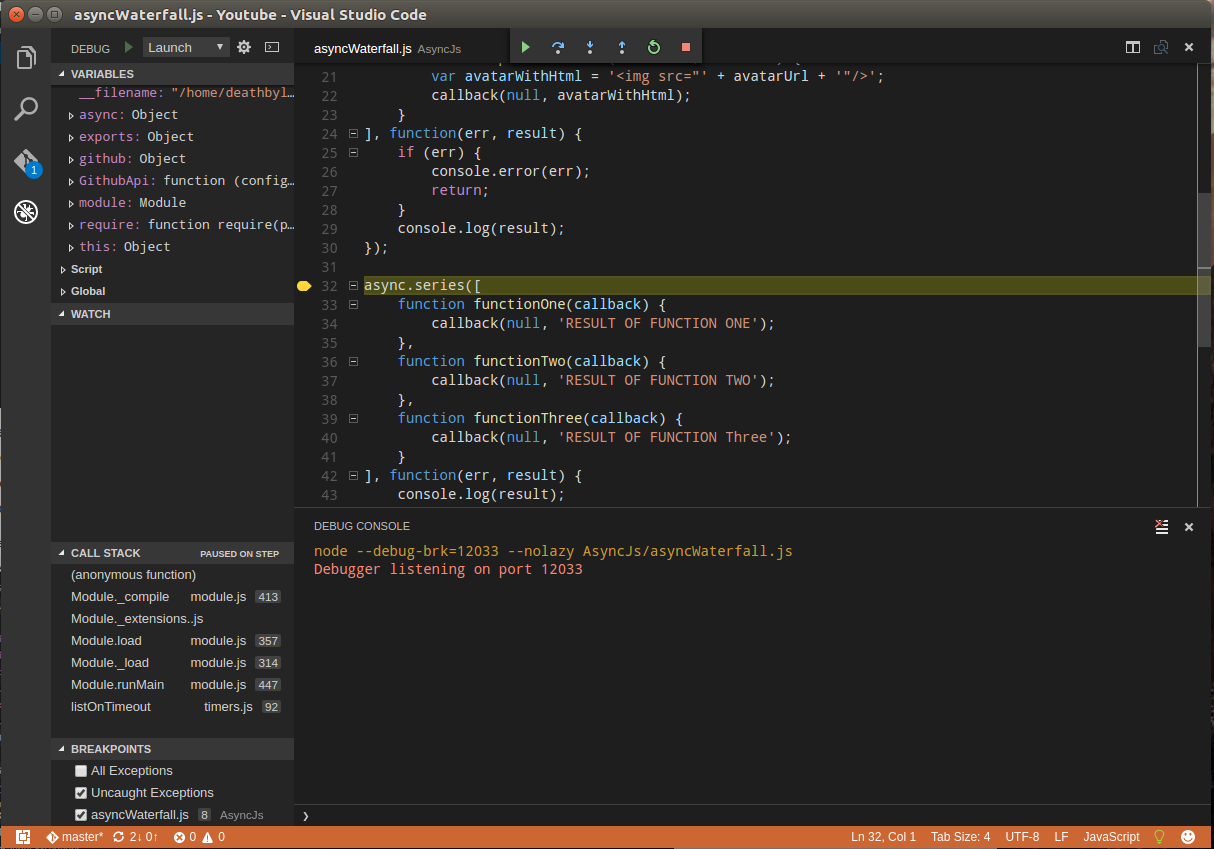Click the status bar leftmost window icon
The width and height of the screenshot is (1214, 849).
click(x=23, y=837)
